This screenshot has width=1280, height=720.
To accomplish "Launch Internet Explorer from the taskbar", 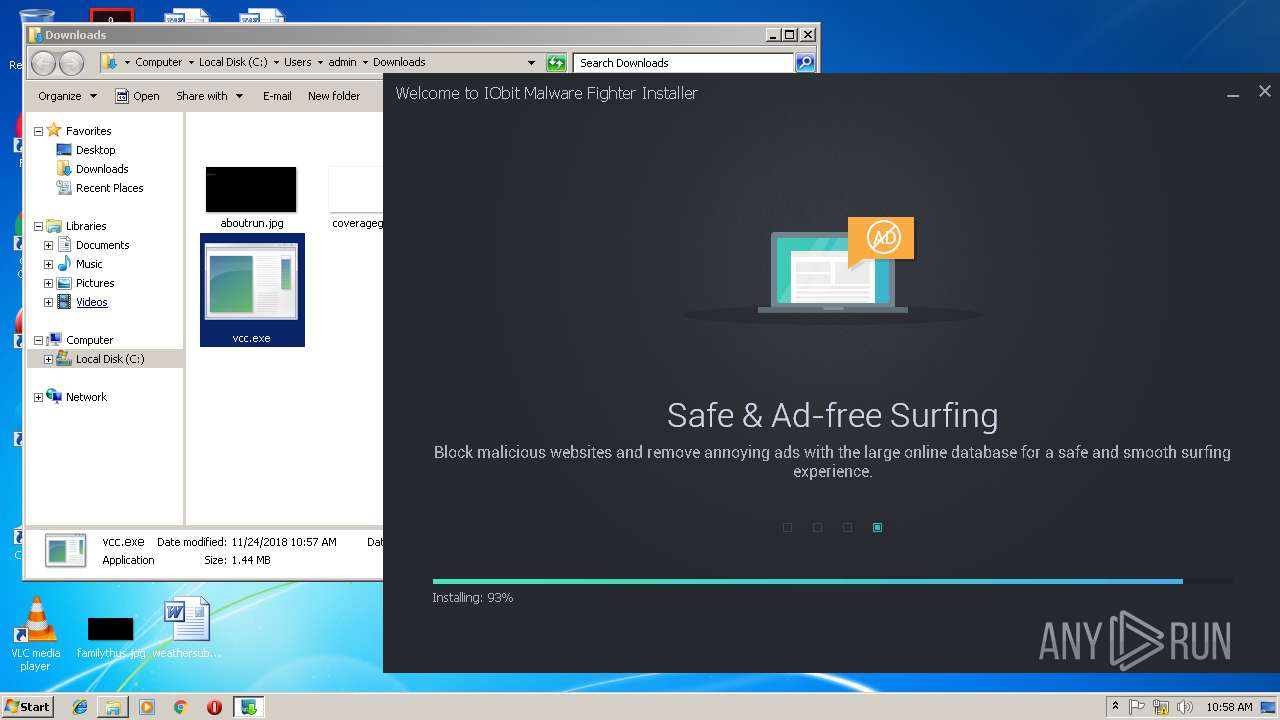I will (x=80, y=707).
